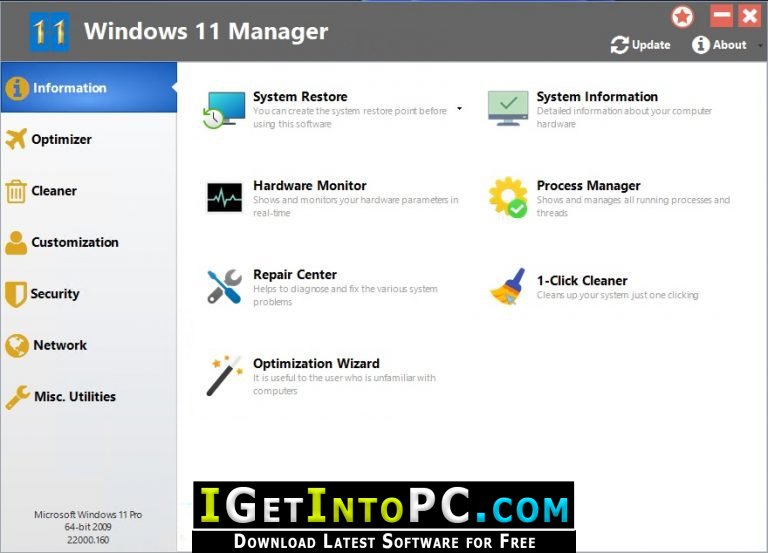
Task: Open System Information title
Action: pyautogui.click(x=597, y=96)
